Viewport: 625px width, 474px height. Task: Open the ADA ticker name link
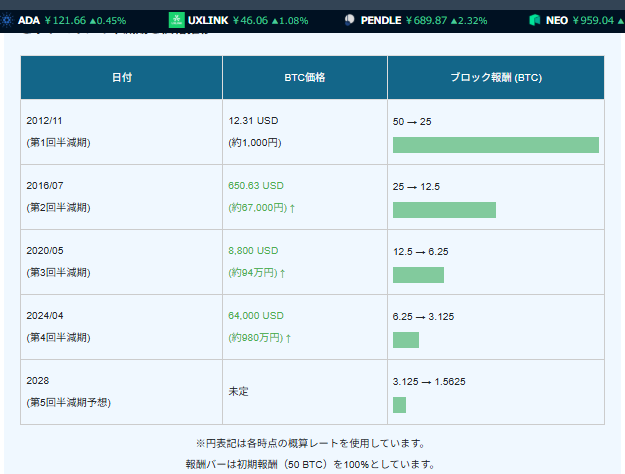(29, 20)
